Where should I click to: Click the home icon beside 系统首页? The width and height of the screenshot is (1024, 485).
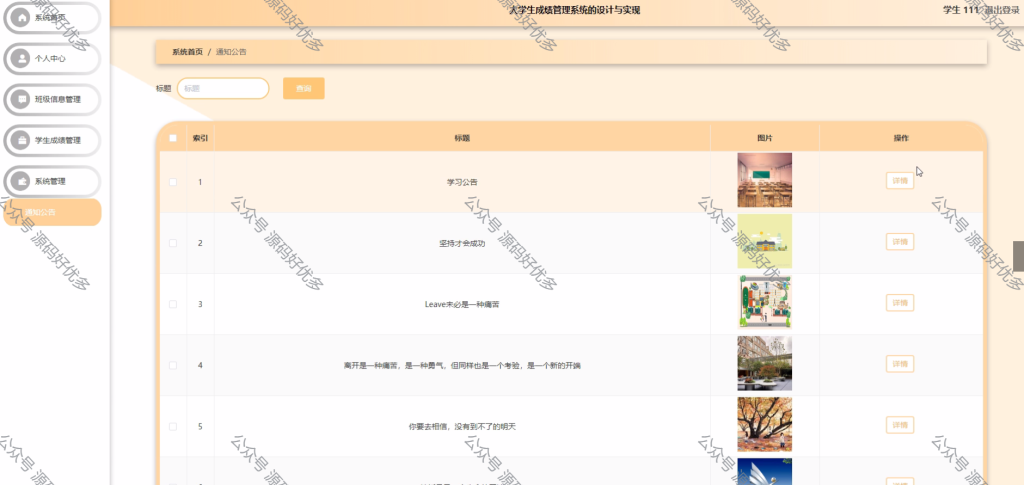(22, 18)
